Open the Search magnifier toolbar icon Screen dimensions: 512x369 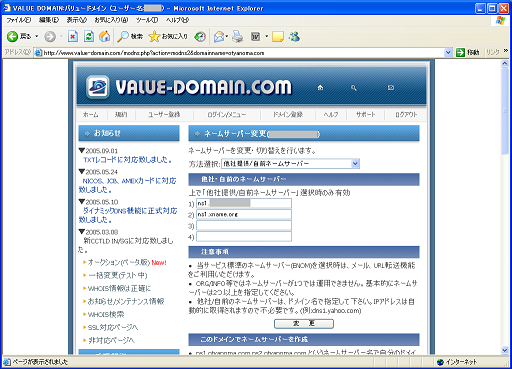[123, 36]
